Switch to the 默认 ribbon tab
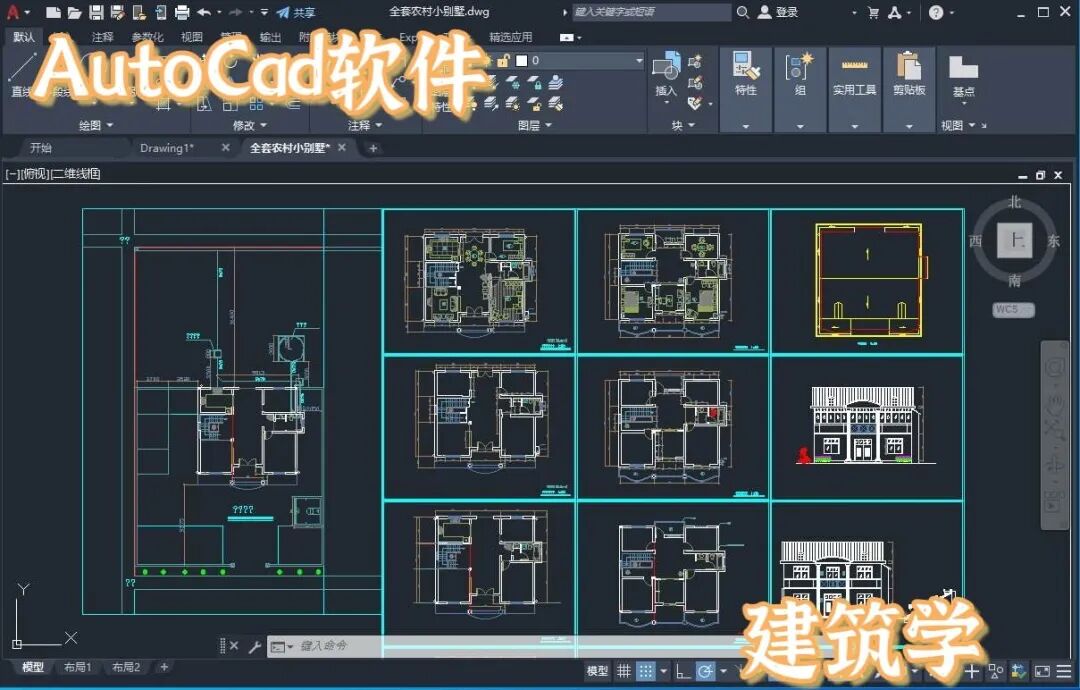This screenshot has height=690, width=1080. (x=24, y=36)
